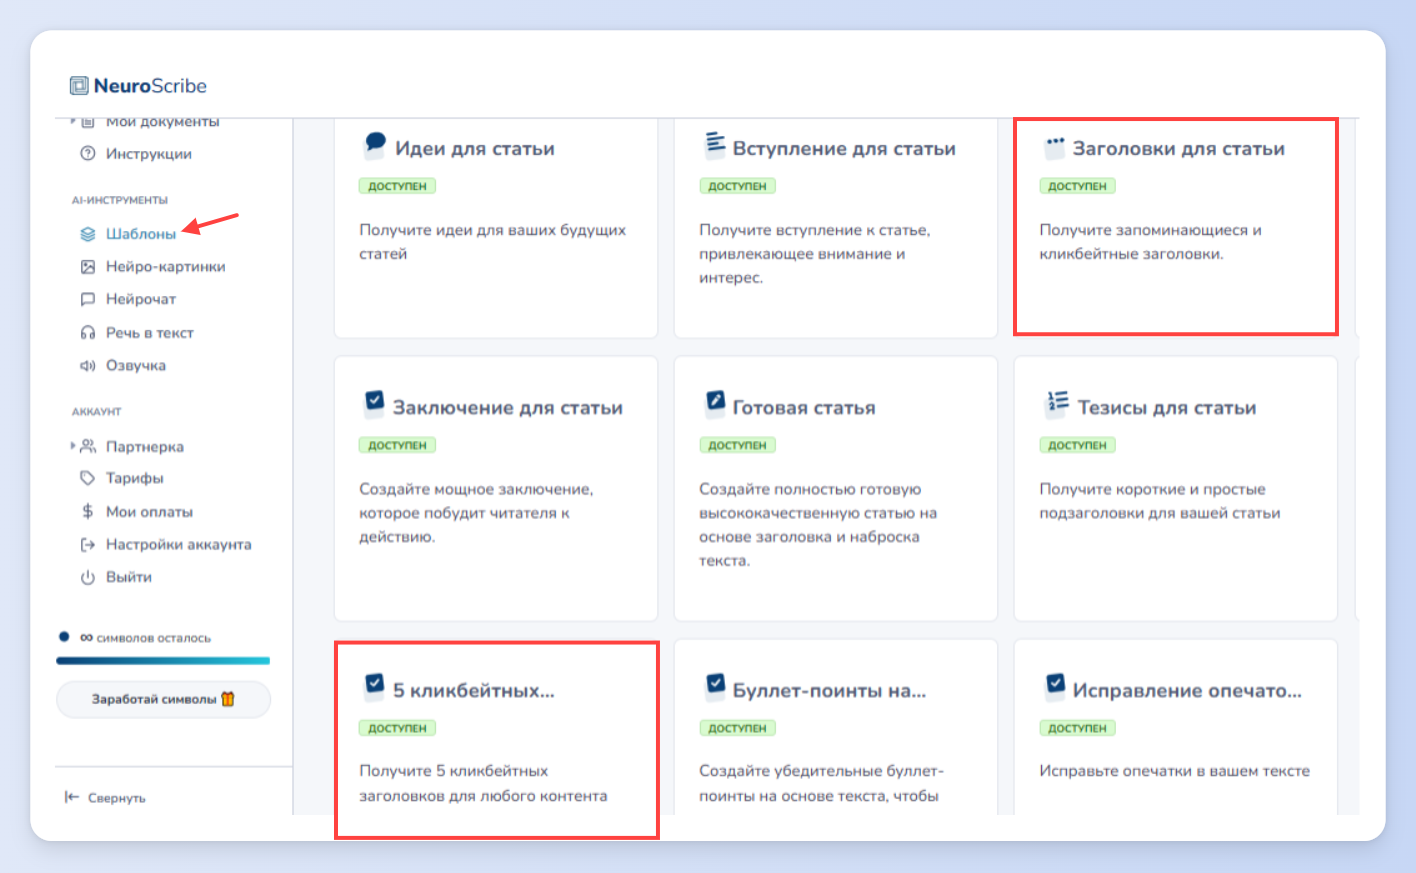This screenshot has height=873, width=1416.
Task: Open the Буллет-поинты на… template title
Action: pyautogui.click(x=829, y=691)
